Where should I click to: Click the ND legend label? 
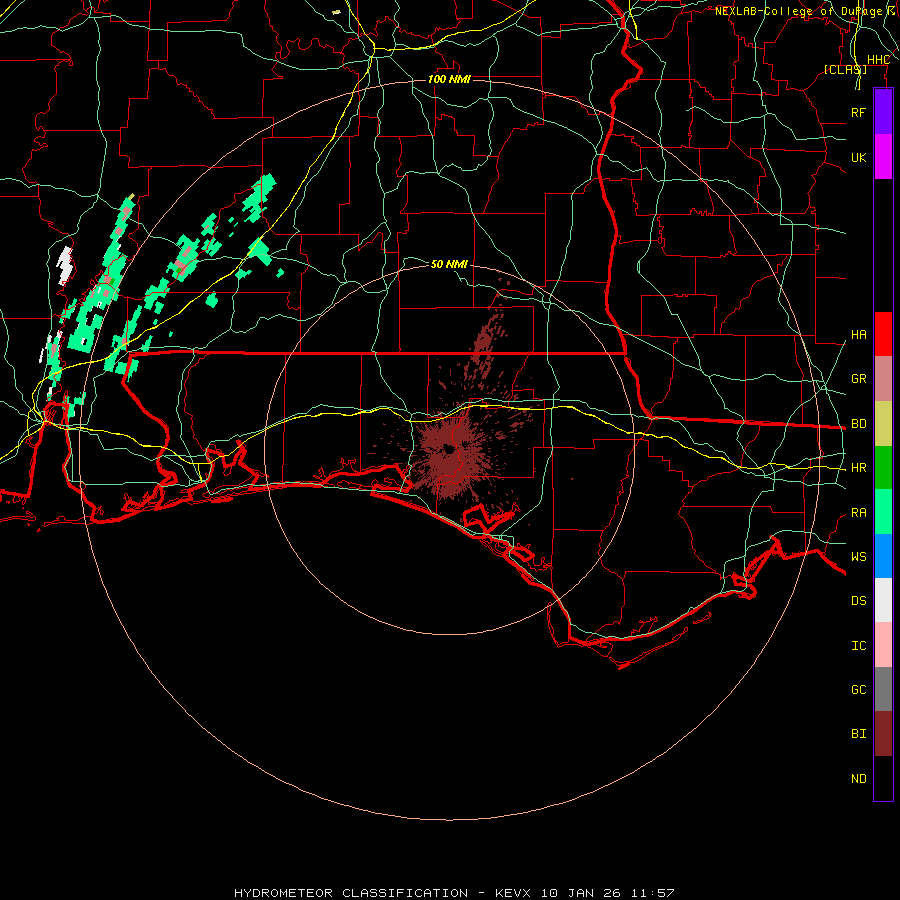point(858,779)
